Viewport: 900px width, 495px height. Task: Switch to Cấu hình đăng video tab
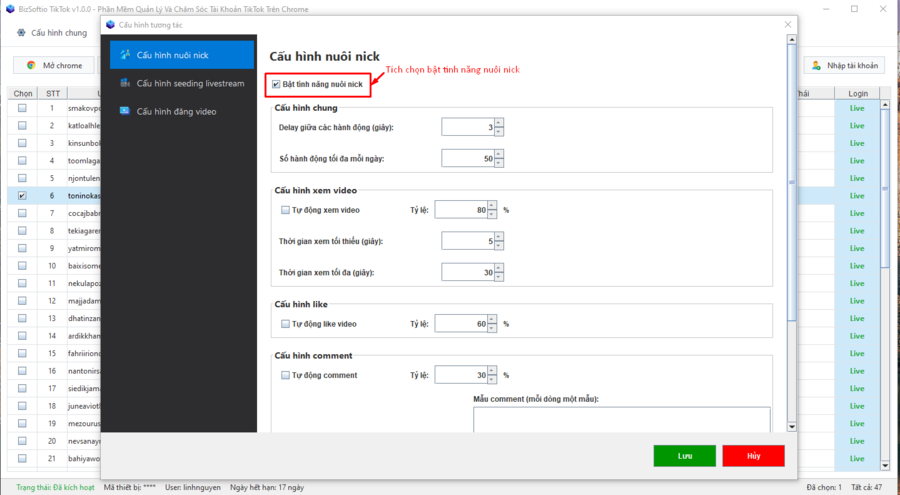pos(176,111)
